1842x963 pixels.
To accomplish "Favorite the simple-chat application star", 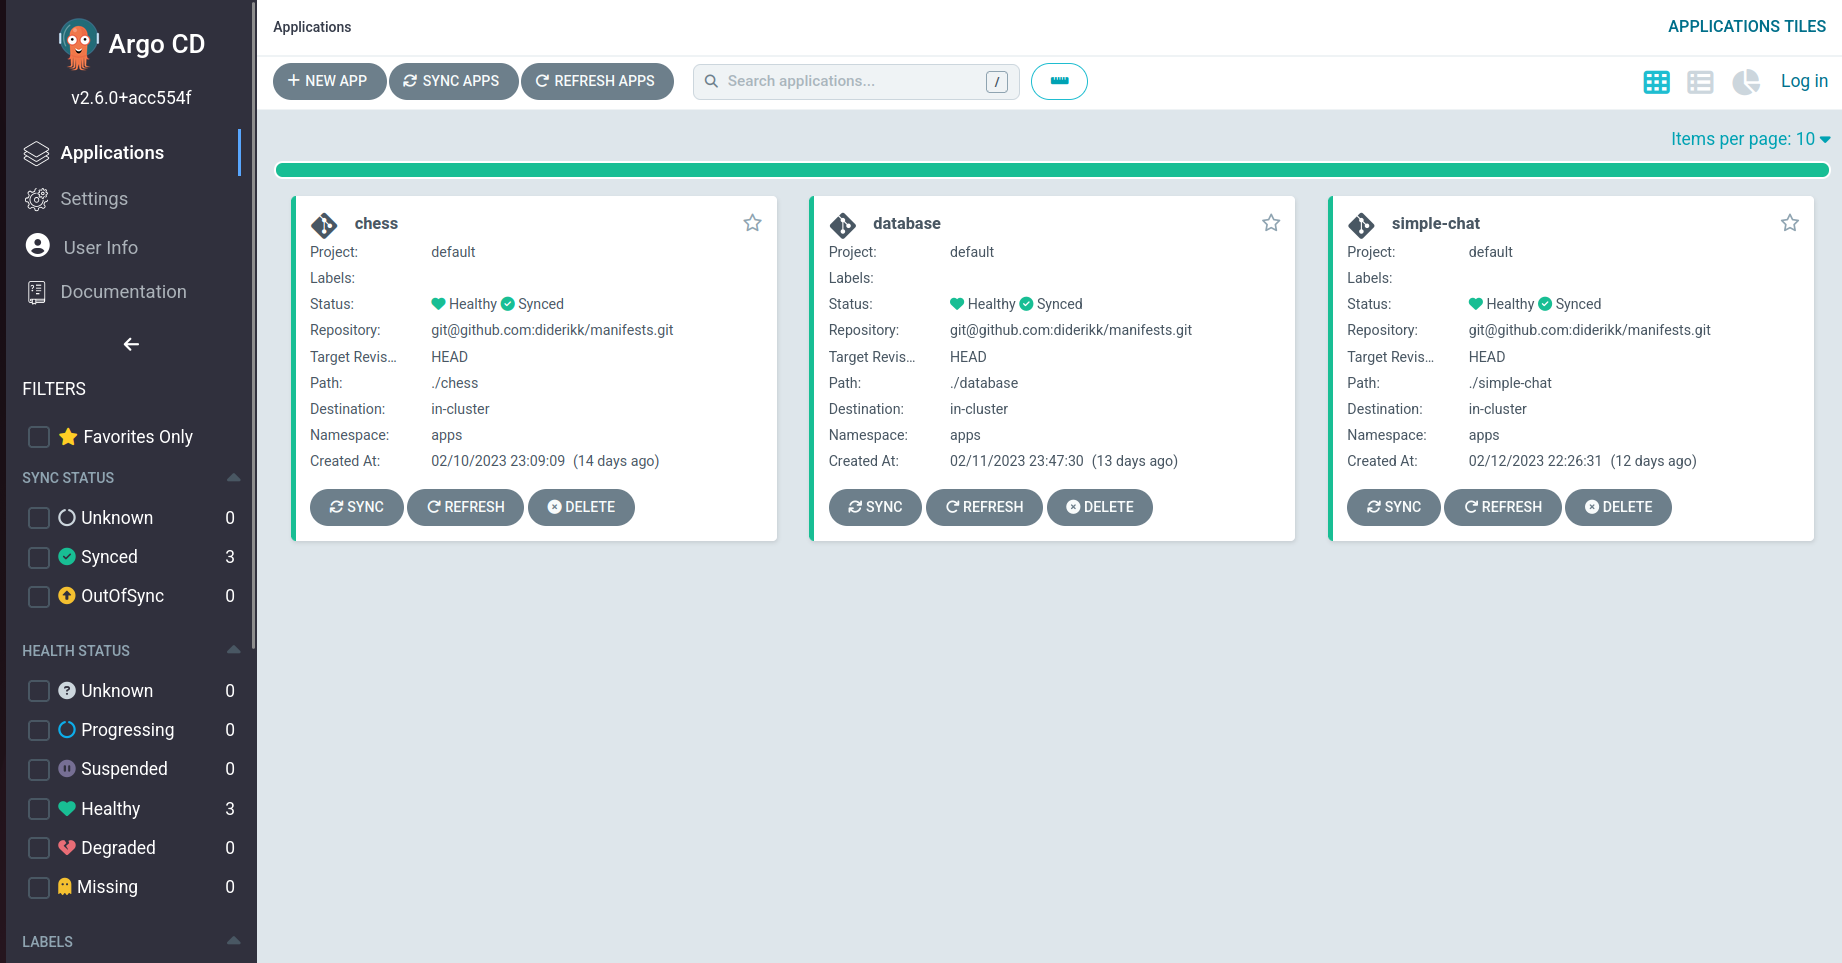I will click(x=1790, y=223).
